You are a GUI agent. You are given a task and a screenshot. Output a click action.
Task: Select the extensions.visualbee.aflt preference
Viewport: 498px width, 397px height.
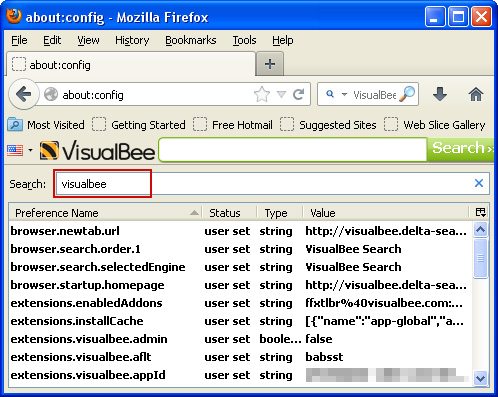240,357
